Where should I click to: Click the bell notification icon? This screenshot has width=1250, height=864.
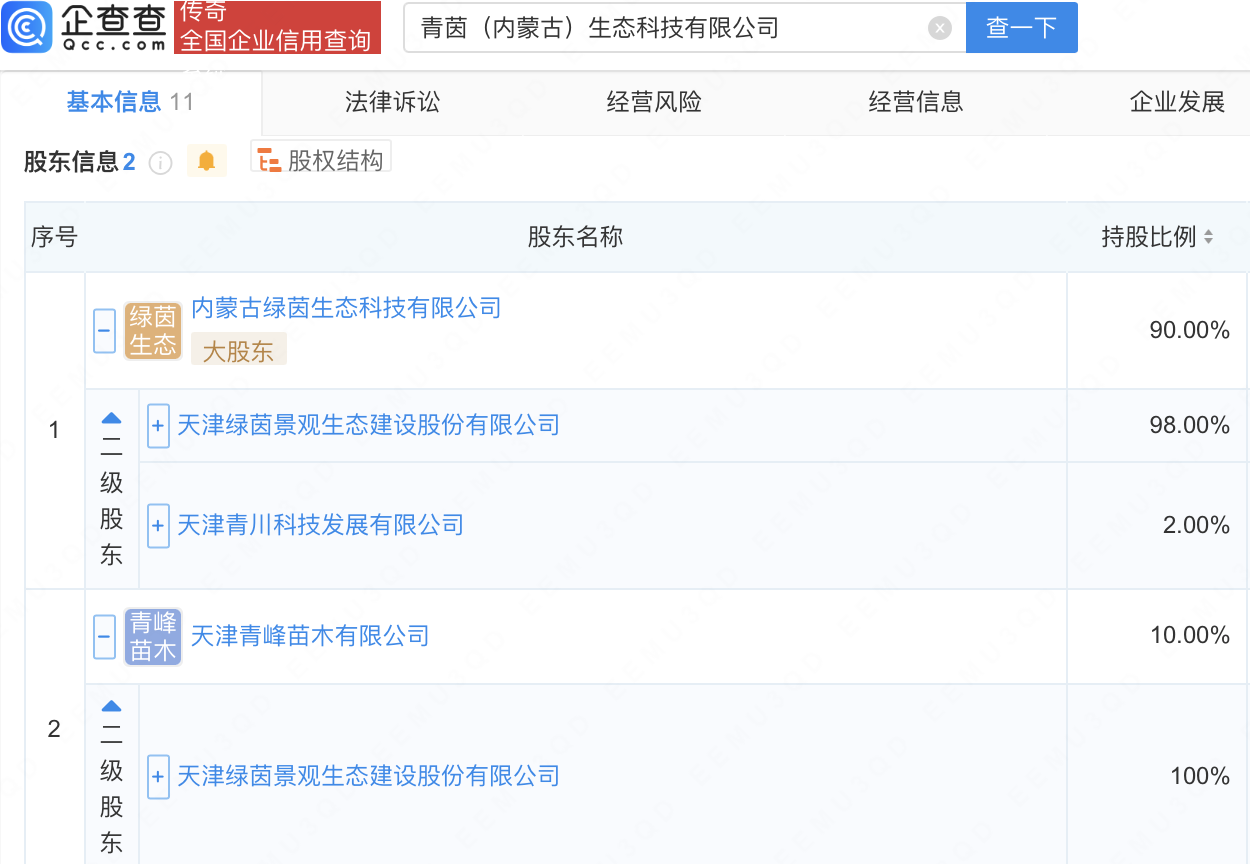207,160
